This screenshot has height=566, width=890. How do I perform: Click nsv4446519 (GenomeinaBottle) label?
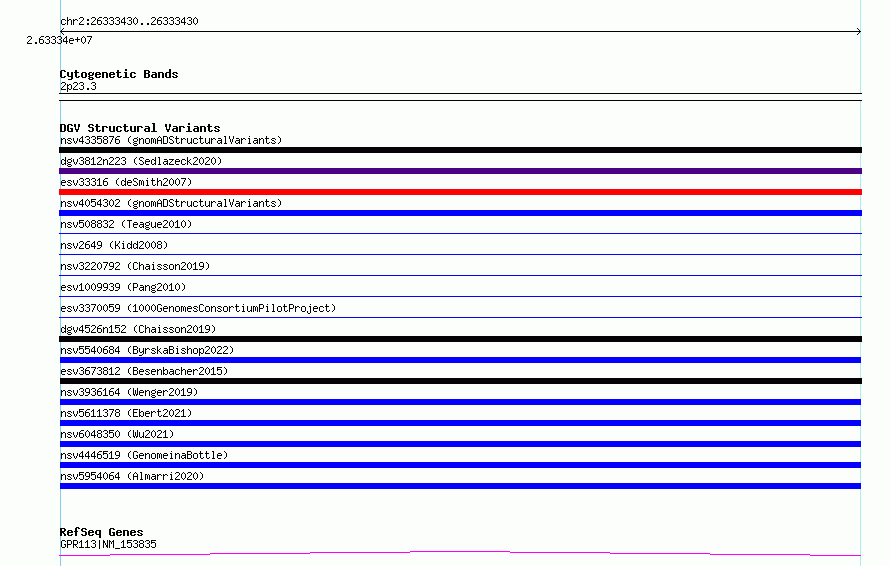coord(144,455)
